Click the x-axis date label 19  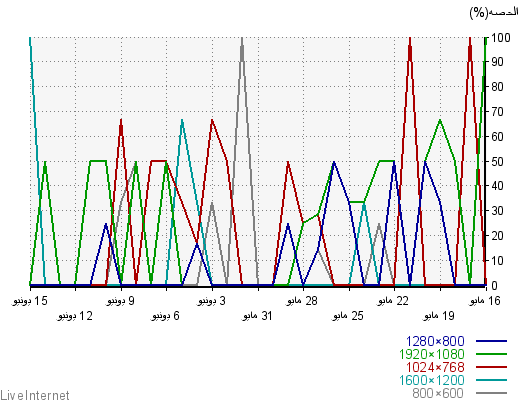pos(439,316)
